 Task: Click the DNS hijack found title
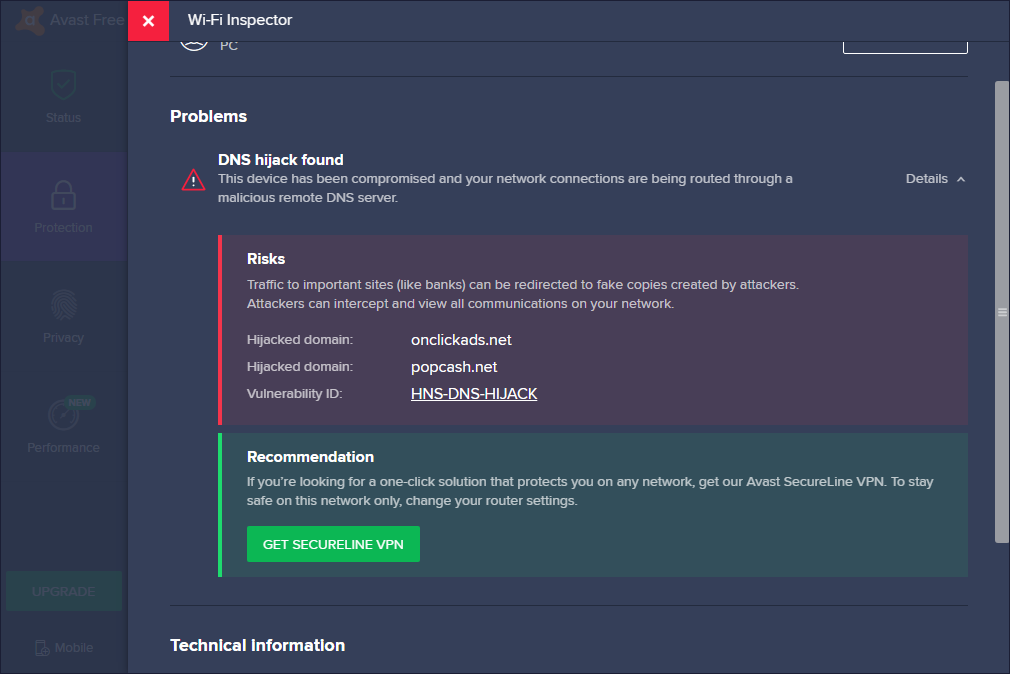pos(281,160)
